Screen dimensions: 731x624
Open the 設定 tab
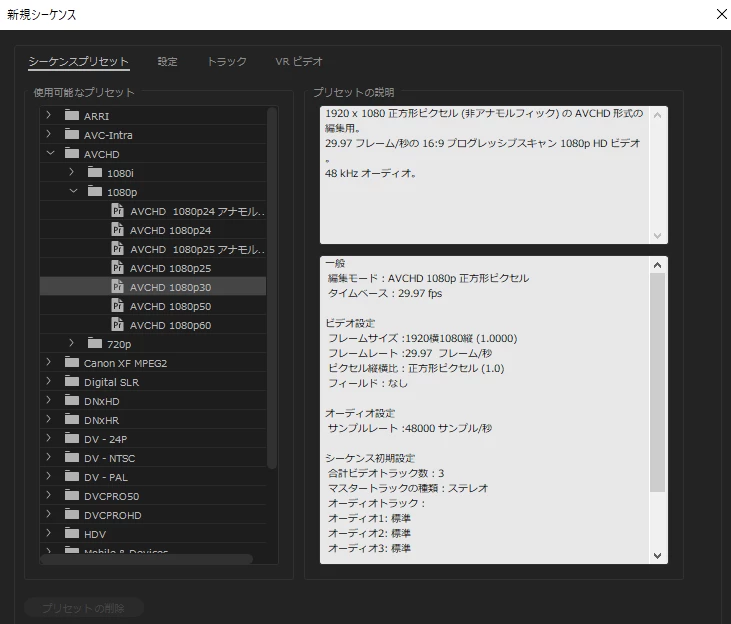(167, 62)
